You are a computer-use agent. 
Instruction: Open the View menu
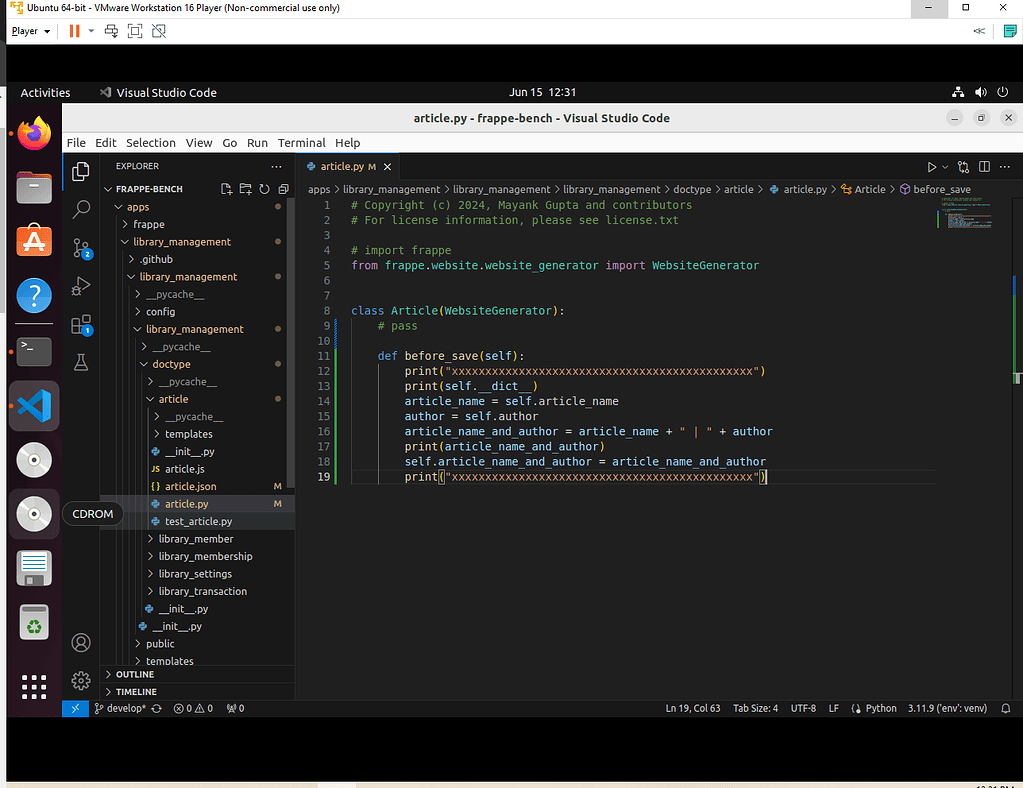tap(198, 143)
